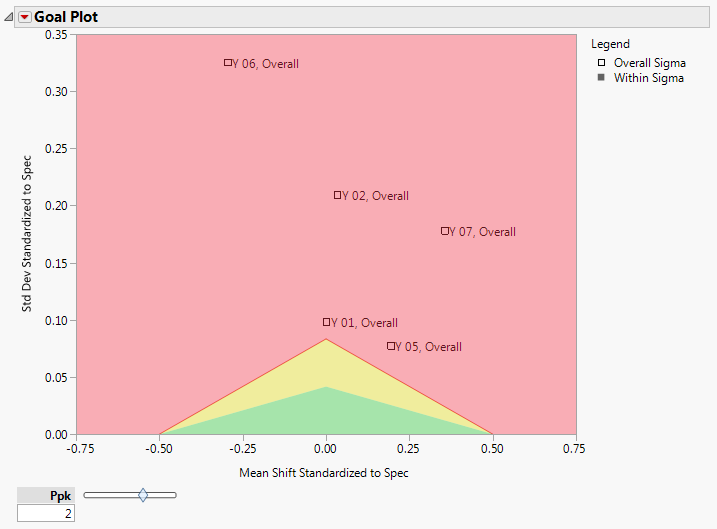
Task: Click the Legend heading
Action: click(x=610, y=44)
